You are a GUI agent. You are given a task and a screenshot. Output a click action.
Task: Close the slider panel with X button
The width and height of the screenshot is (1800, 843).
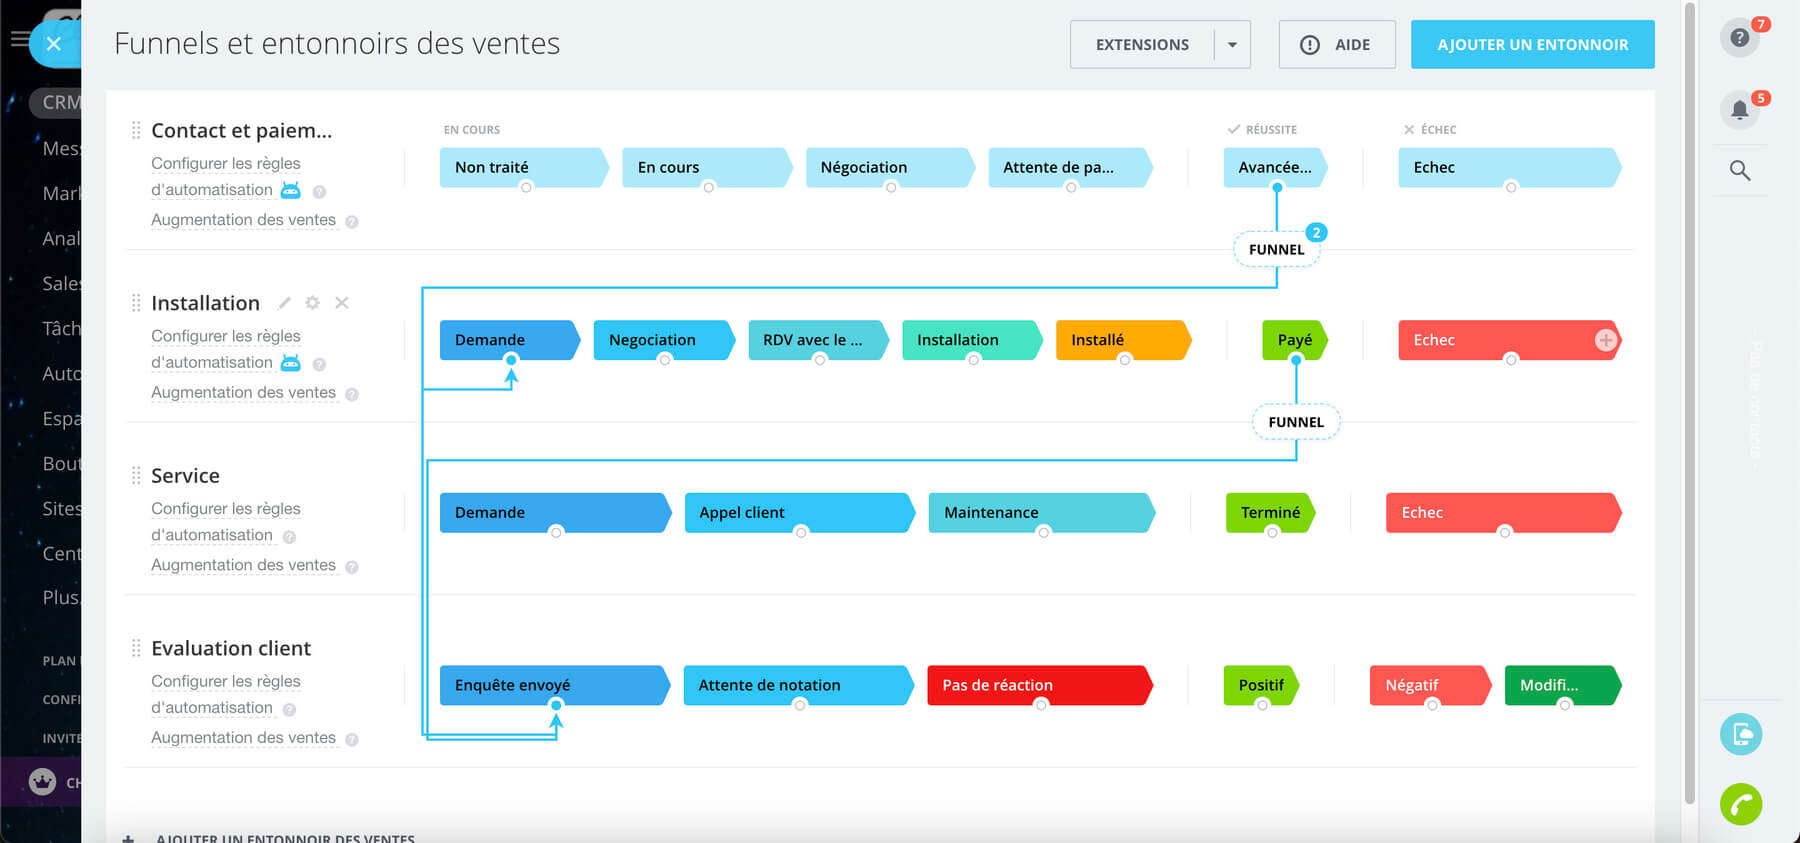[x=54, y=44]
